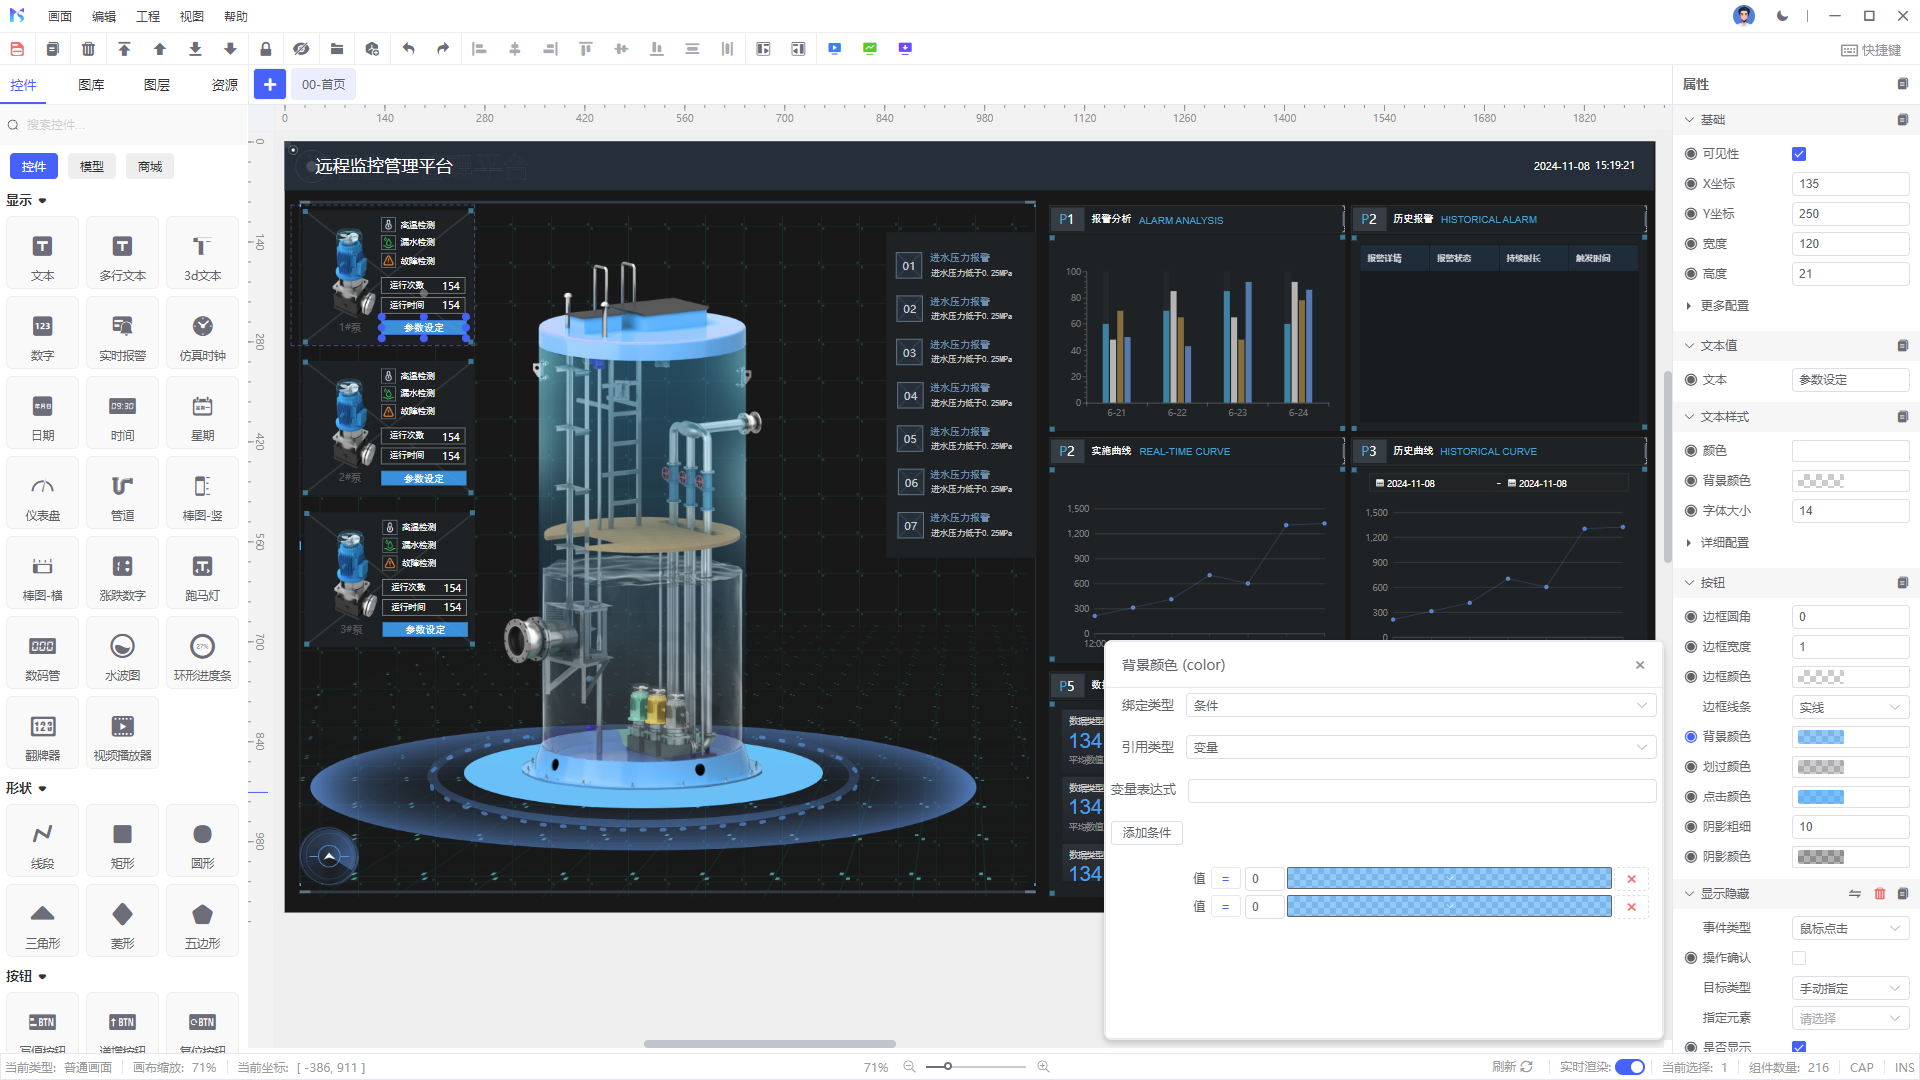Click the undo arrow icon
Image resolution: width=1920 pixels, height=1080 pixels.
pyautogui.click(x=408, y=49)
